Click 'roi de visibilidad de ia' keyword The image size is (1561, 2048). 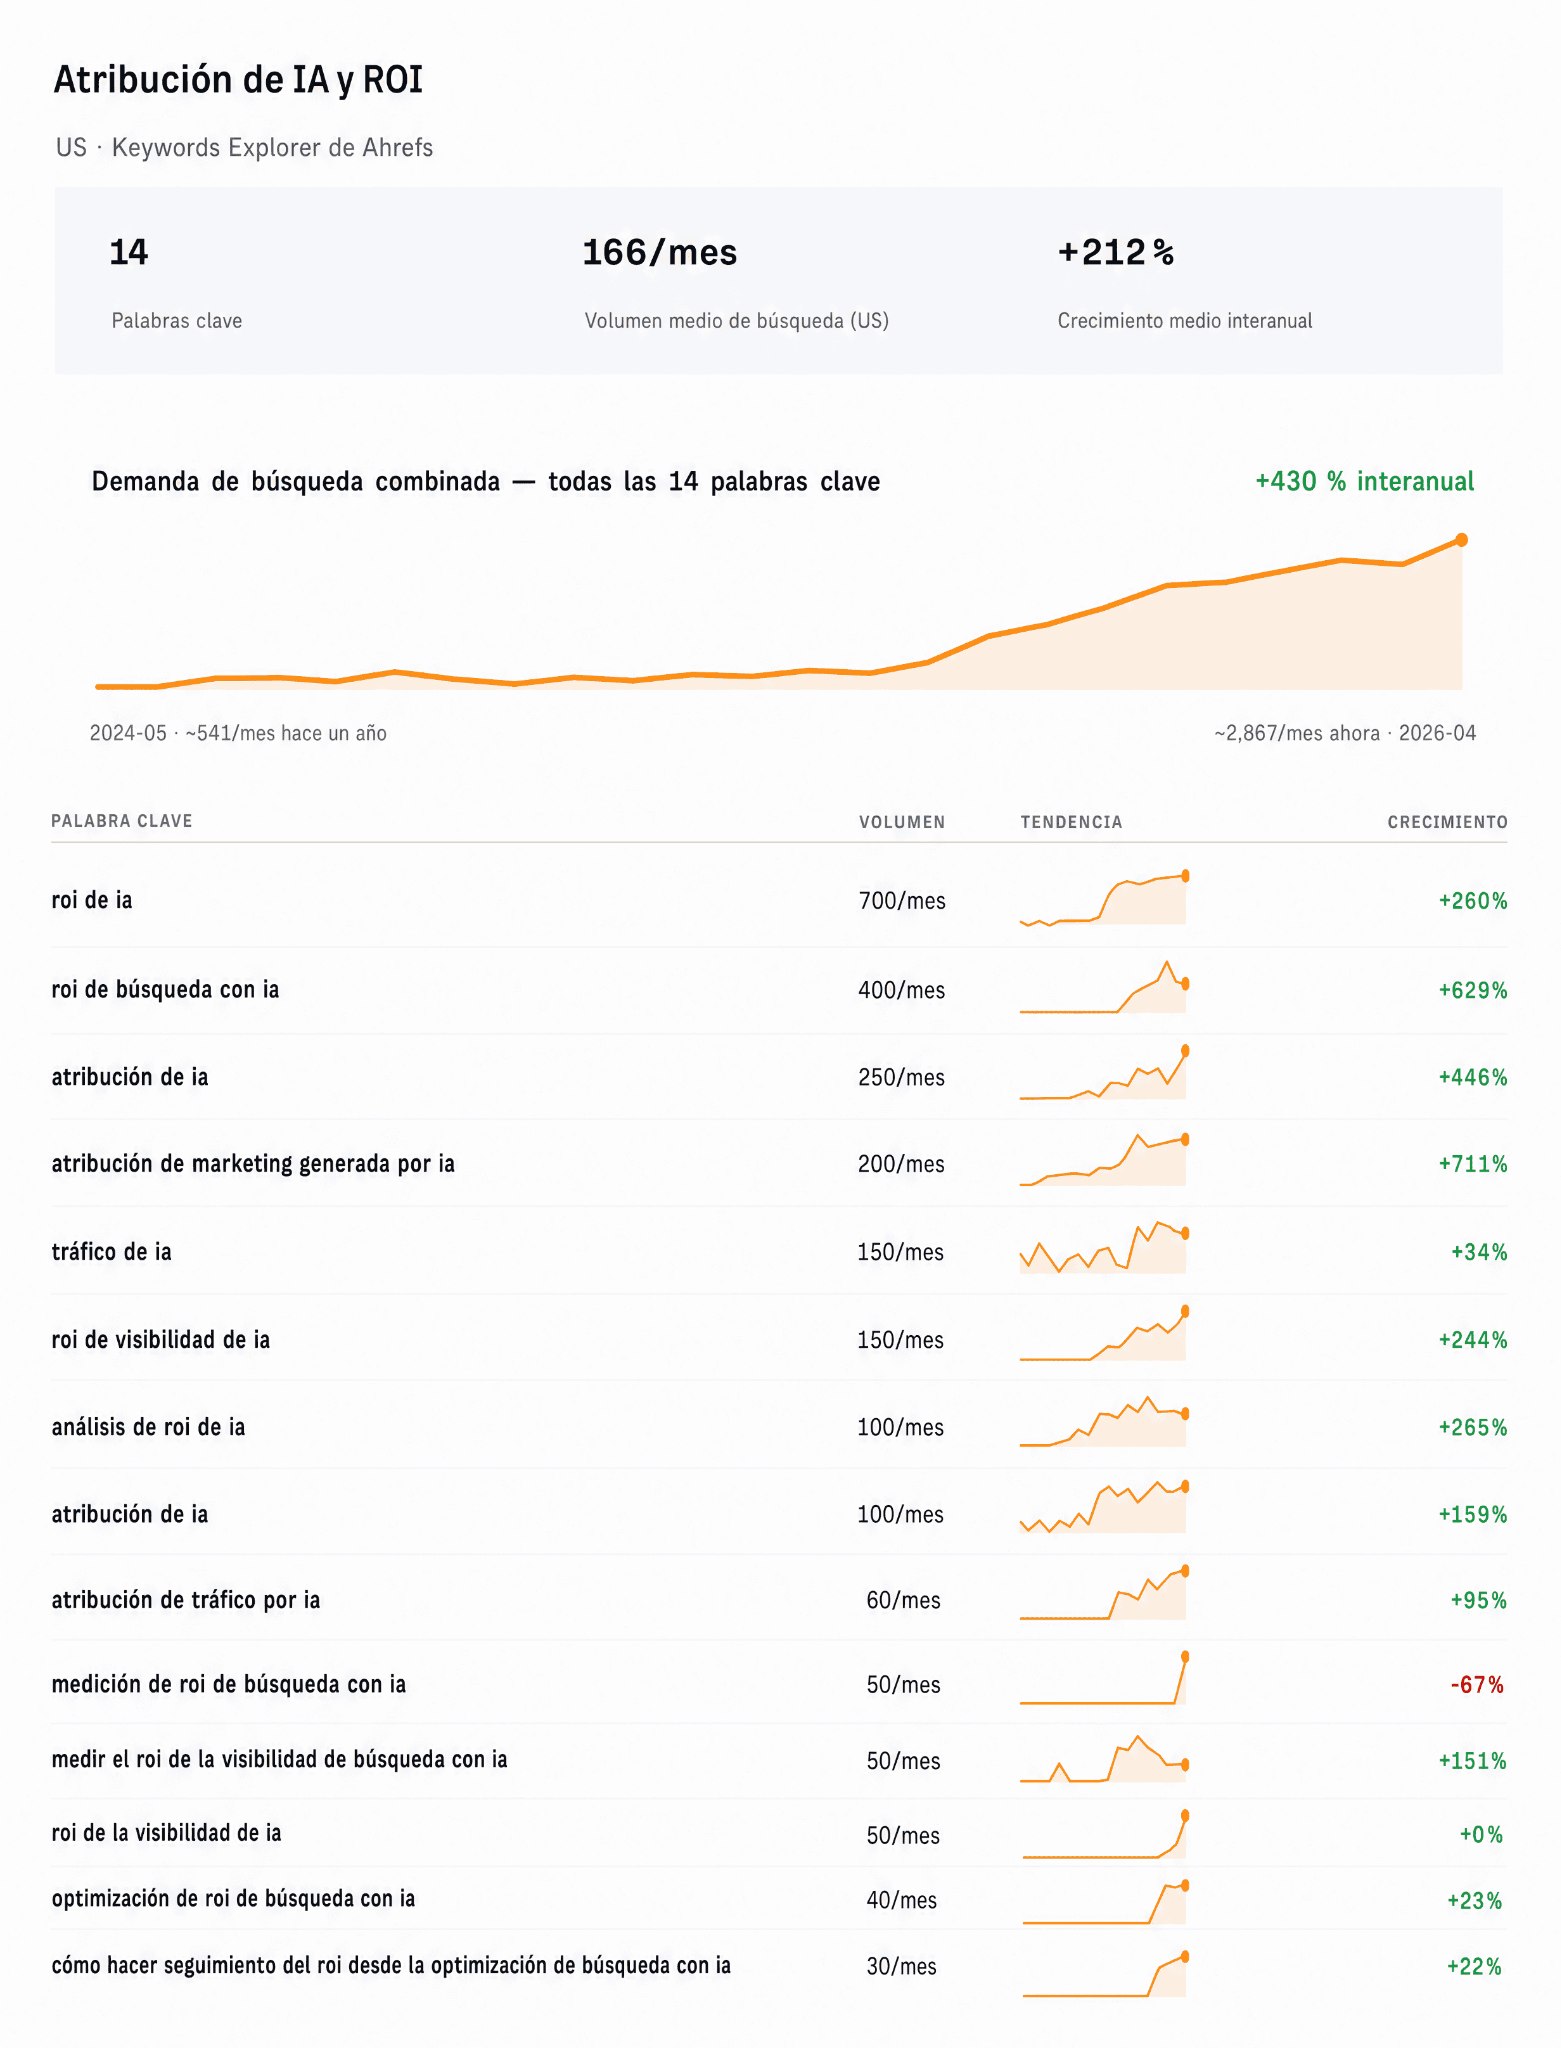pyautogui.click(x=160, y=1339)
